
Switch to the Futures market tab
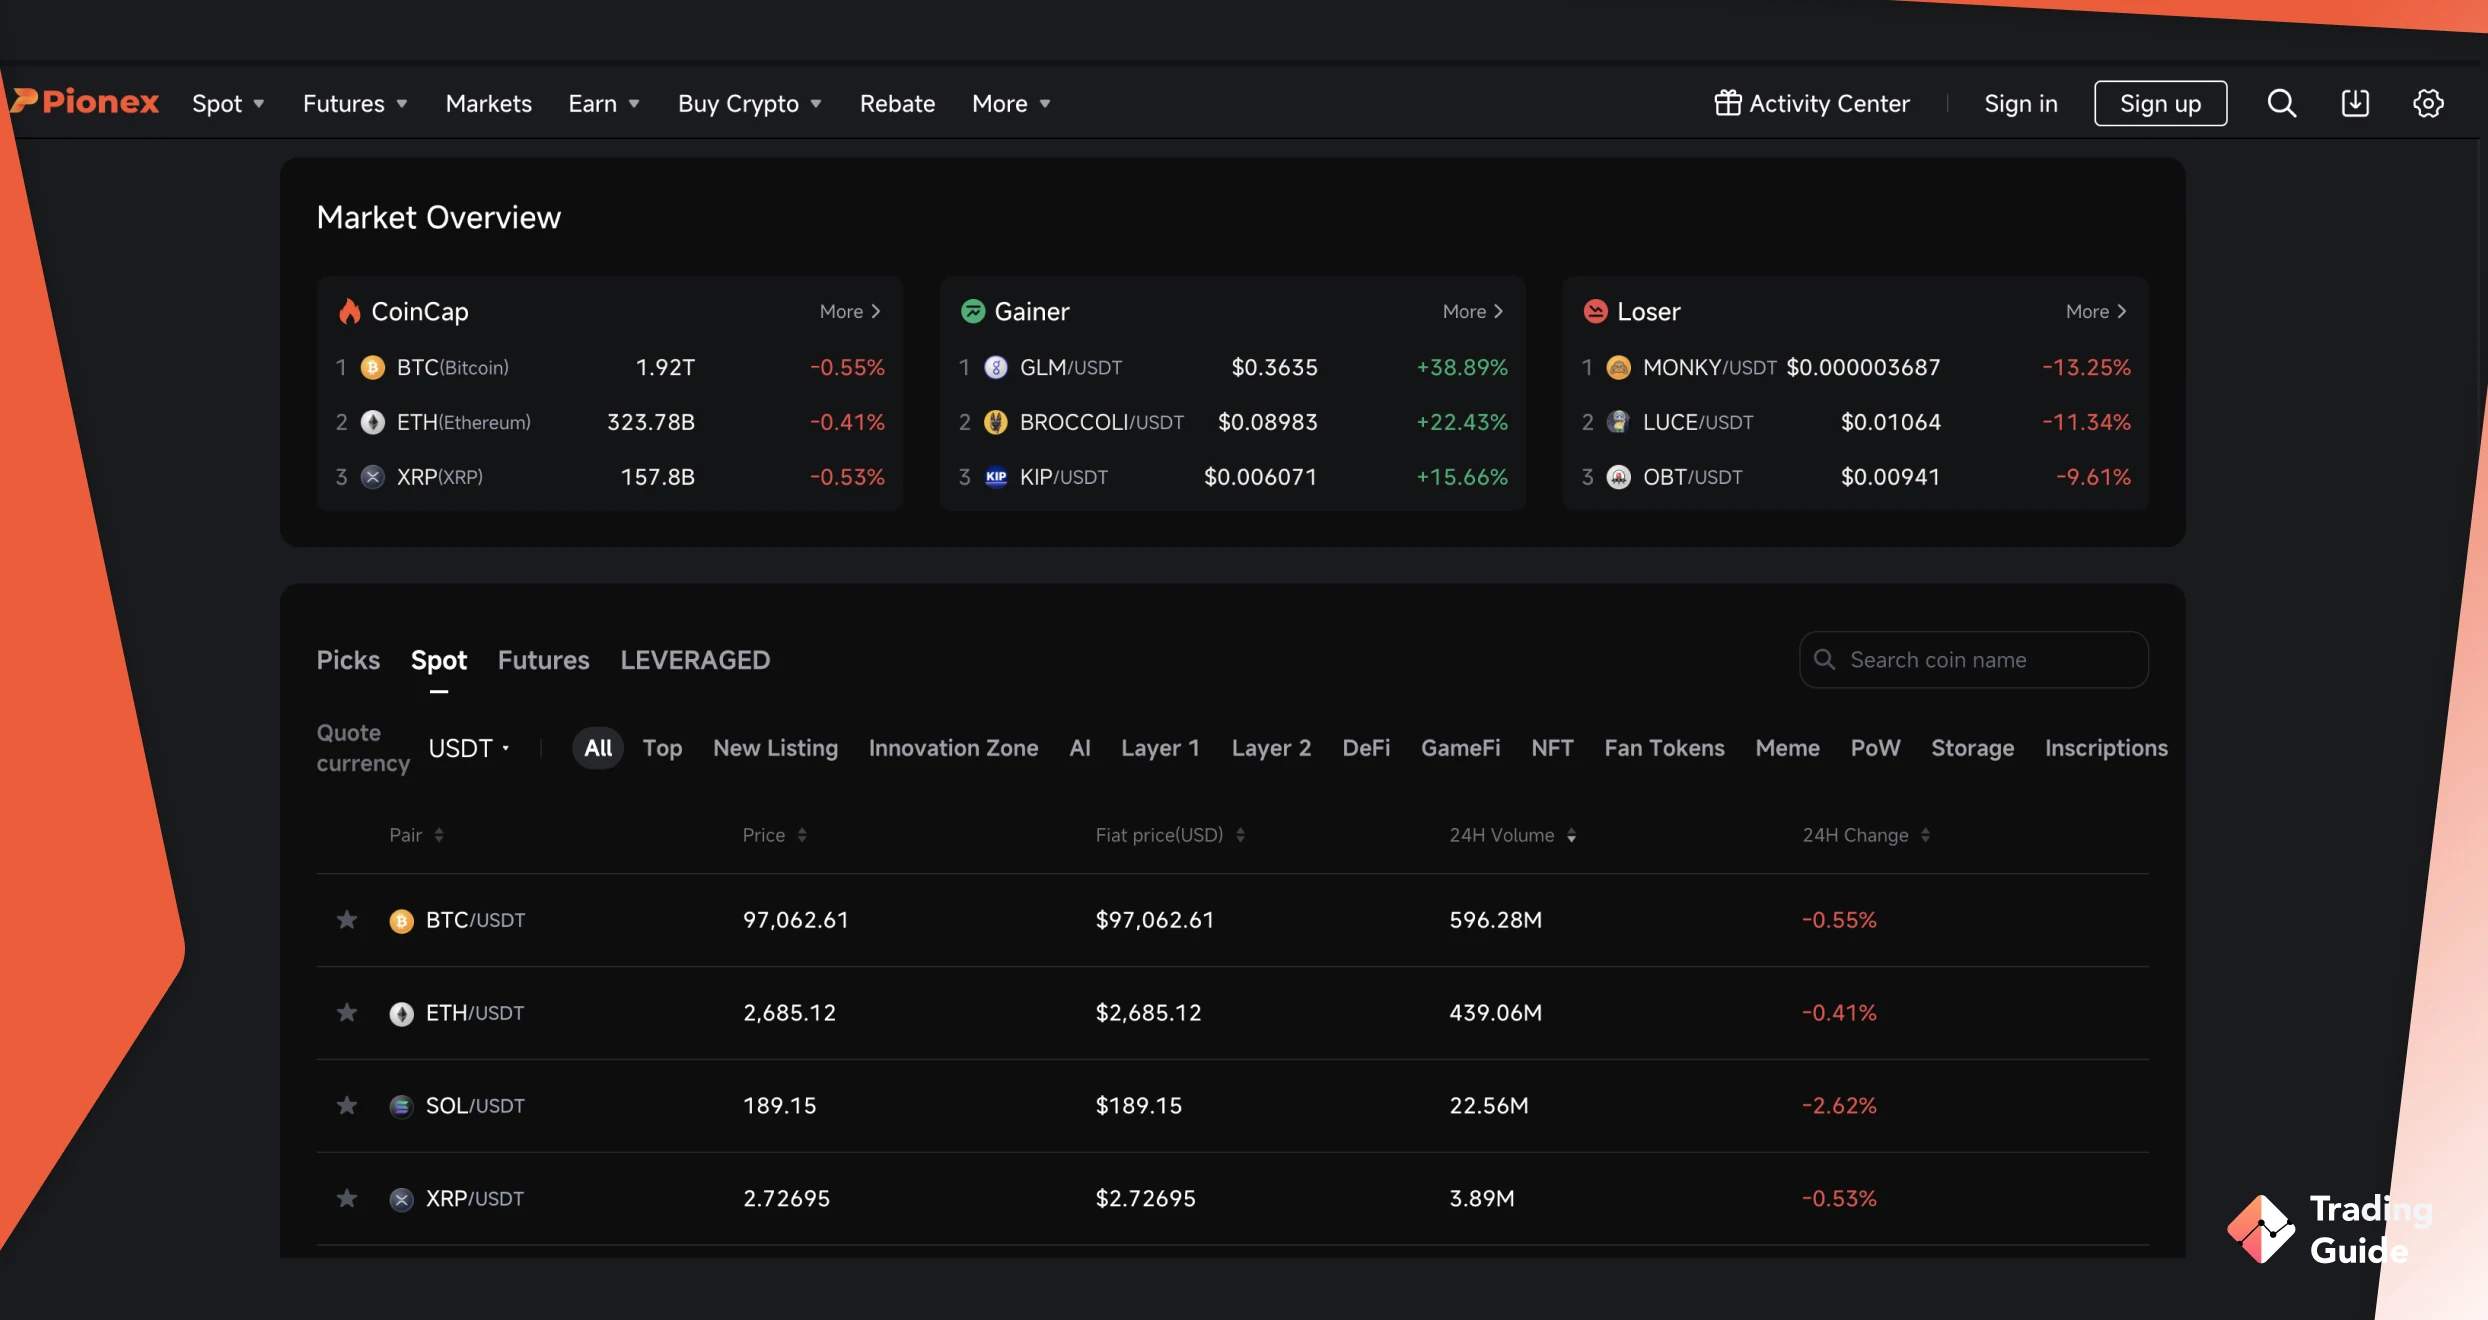[x=543, y=660]
